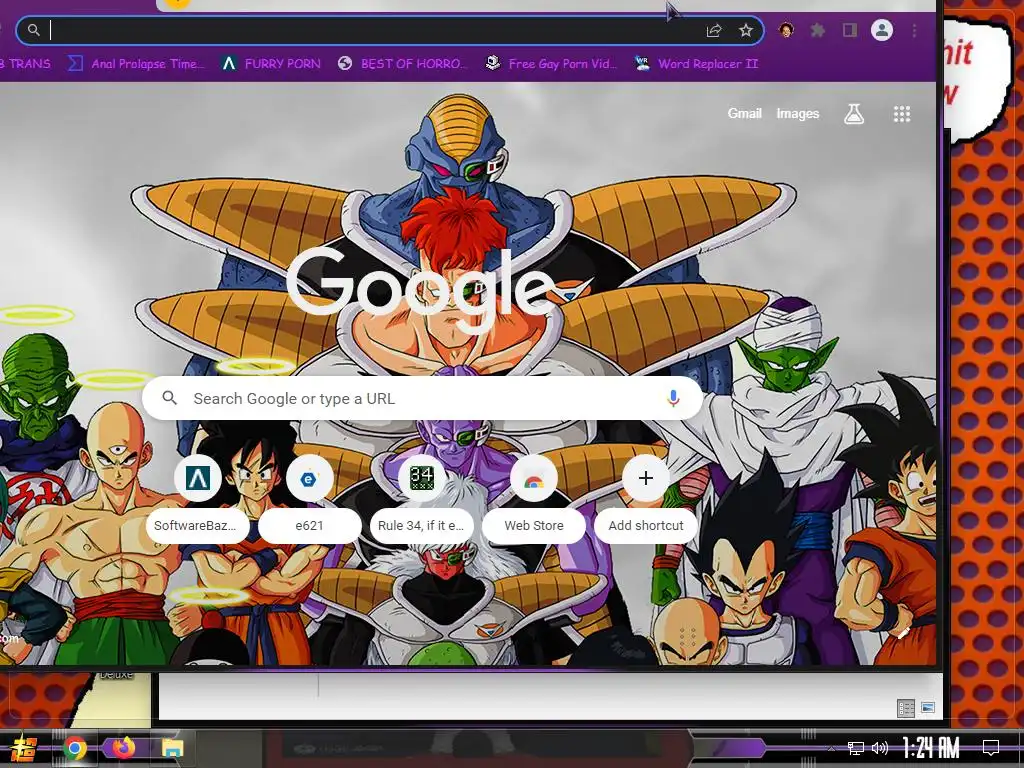Start voice search with the microphone icon
This screenshot has width=1024, height=768.
(x=673, y=398)
